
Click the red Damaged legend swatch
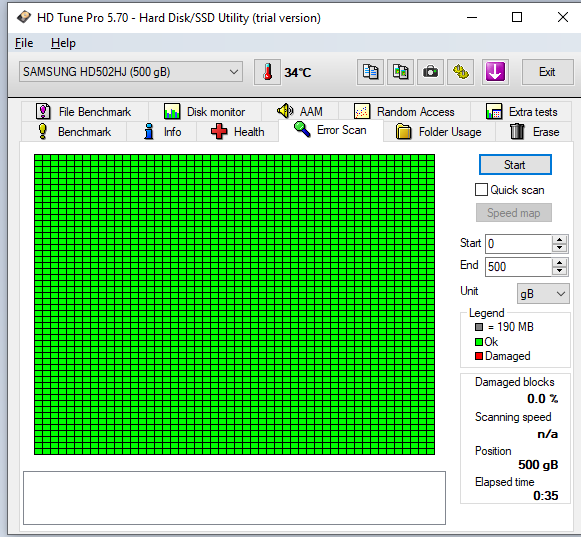[x=479, y=356]
